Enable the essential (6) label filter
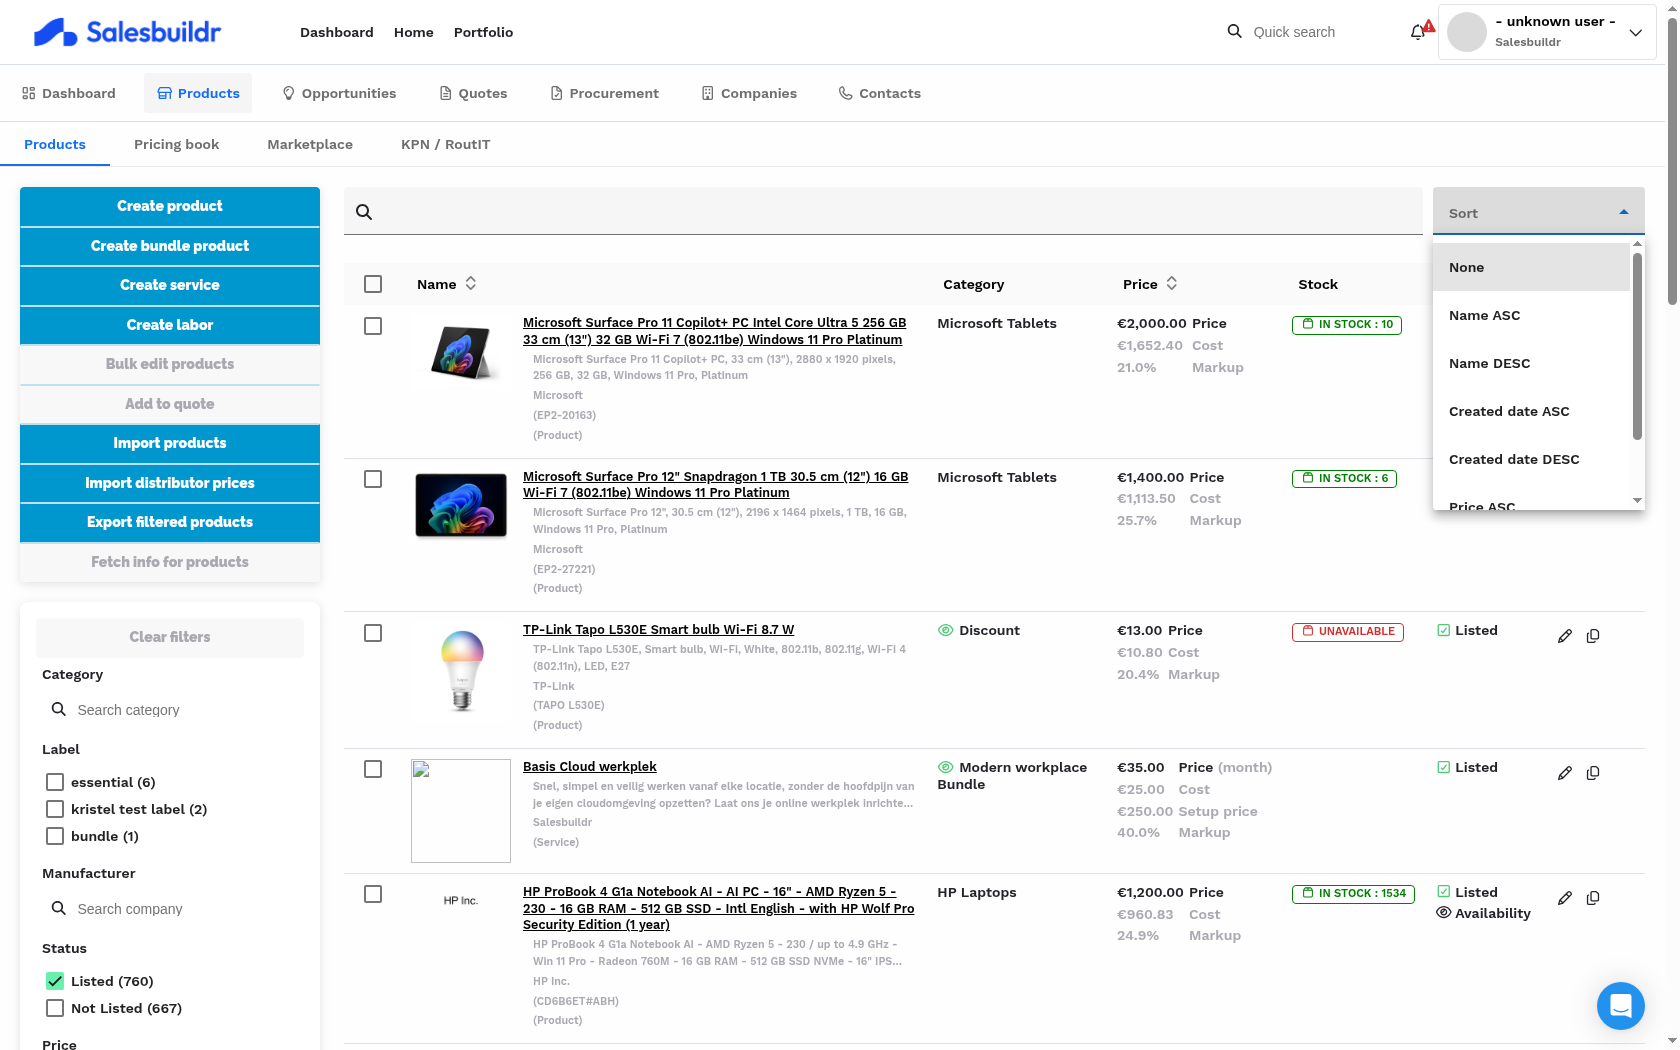The height and width of the screenshot is (1050, 1680). point(55,782)
